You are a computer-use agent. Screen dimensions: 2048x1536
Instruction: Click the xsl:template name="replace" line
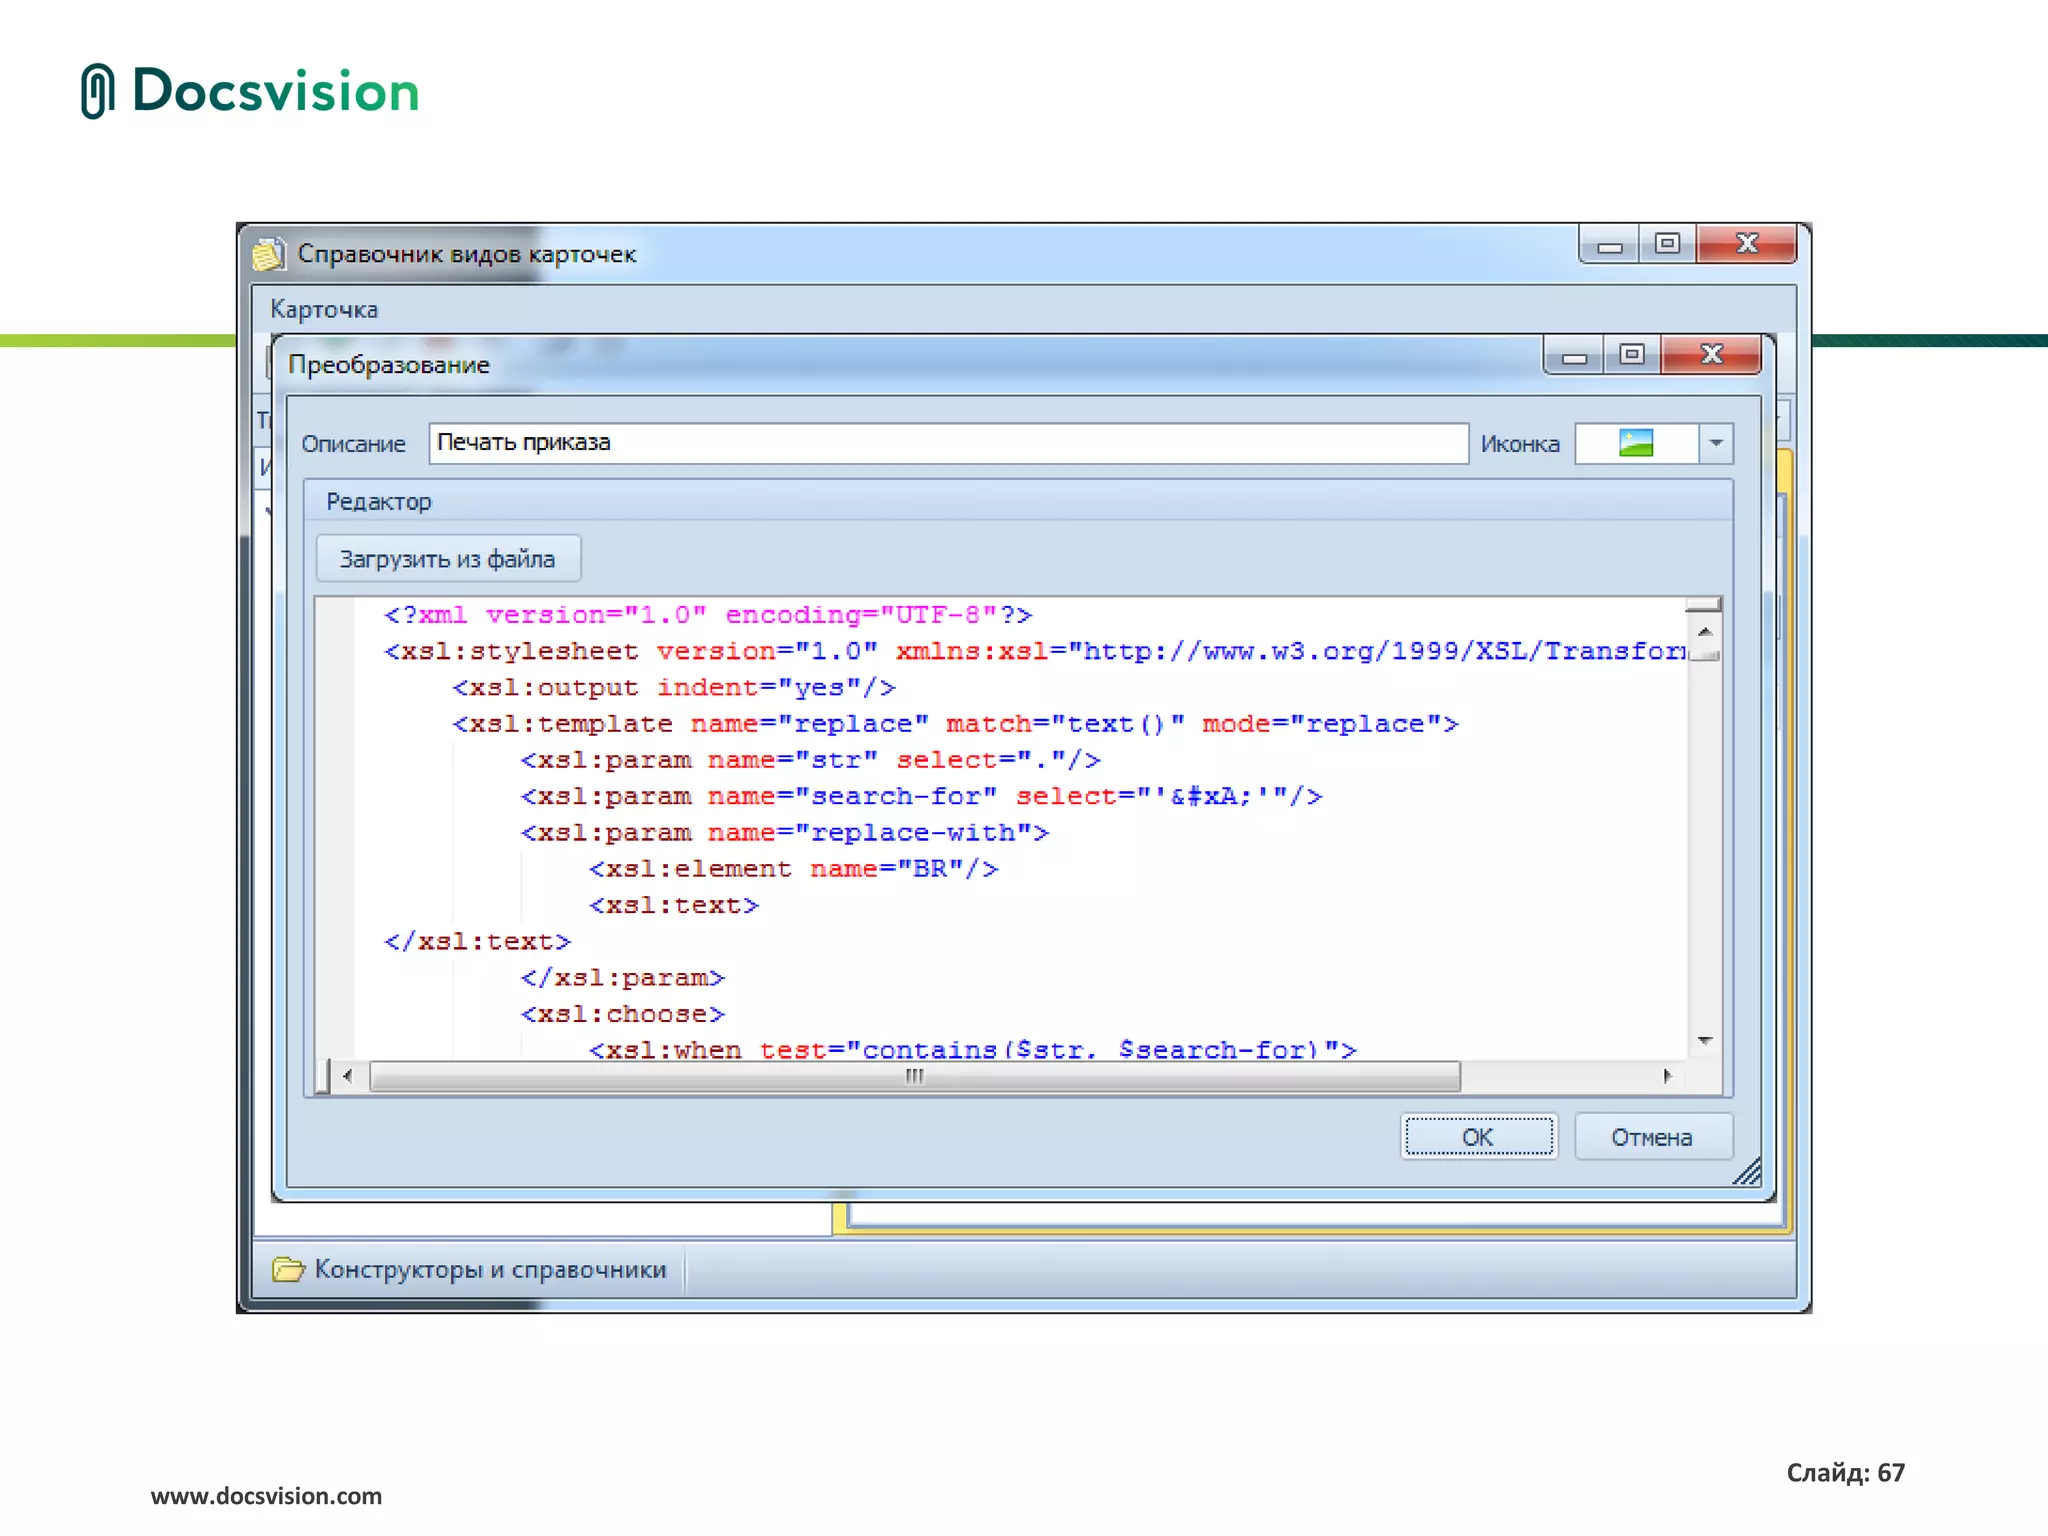point(956,724)
